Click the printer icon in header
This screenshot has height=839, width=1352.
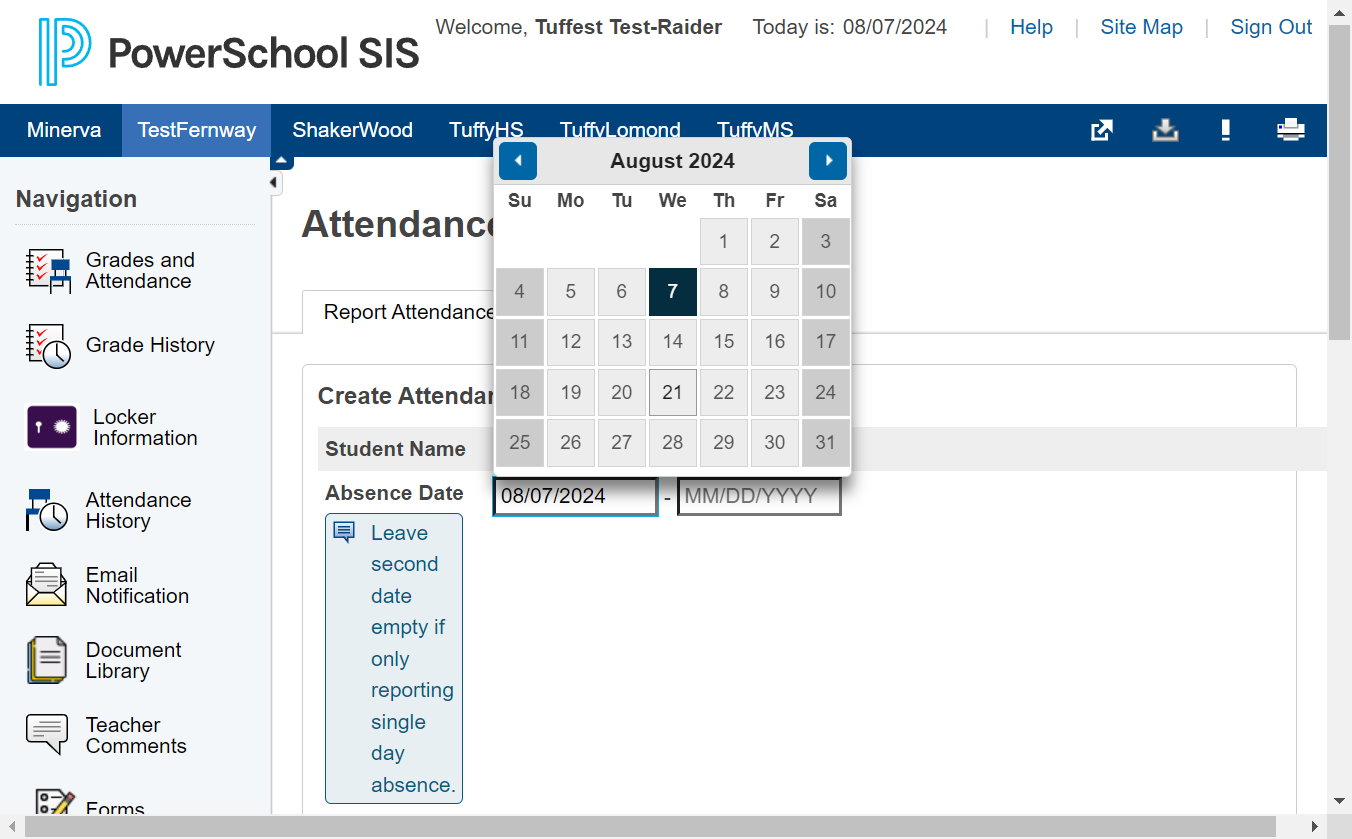click(x=1291, y=130)
